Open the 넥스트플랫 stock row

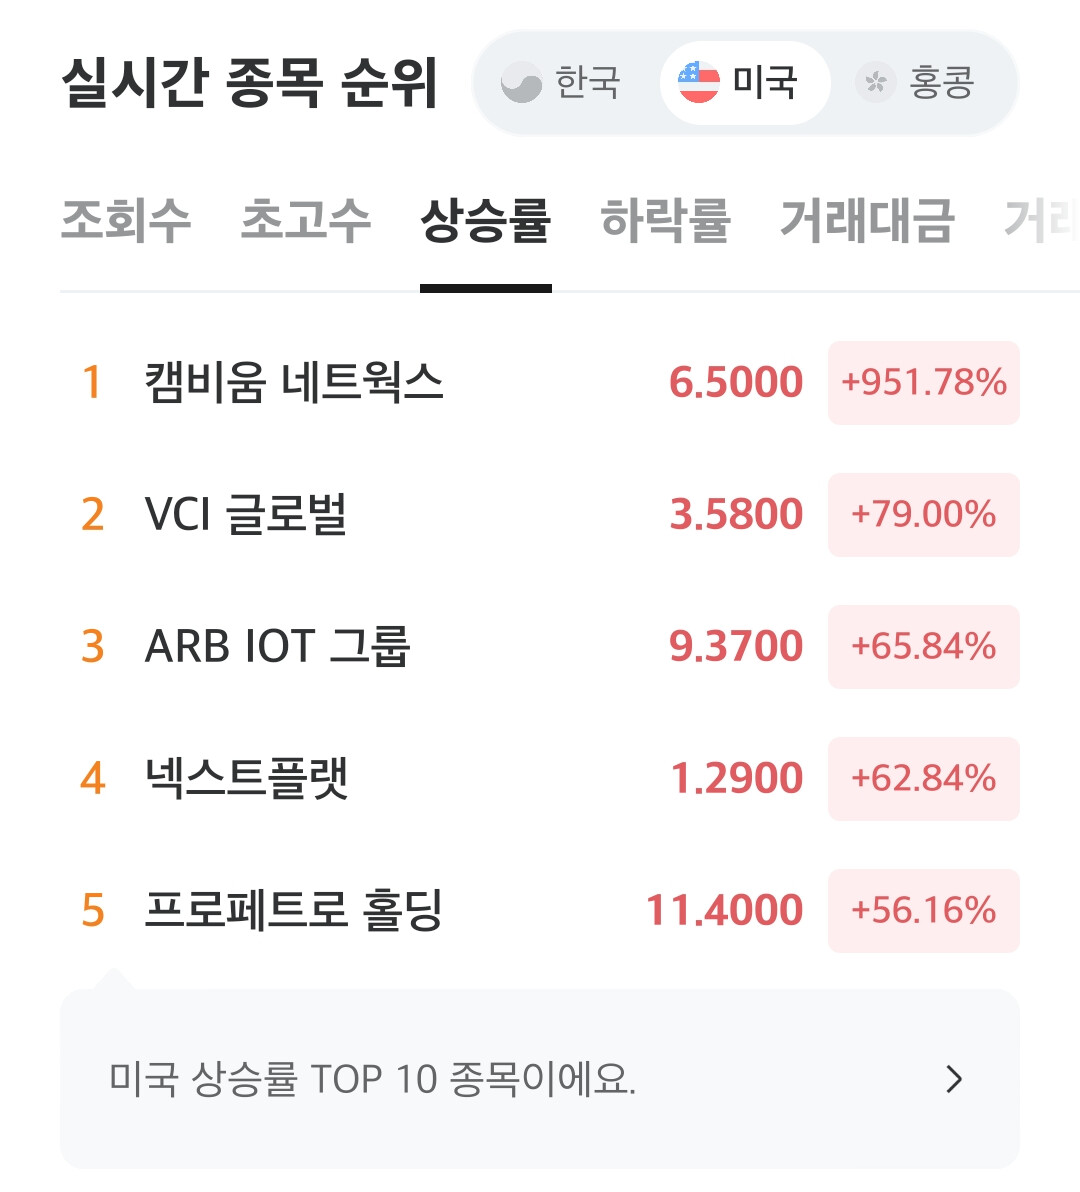coord(540,778)
